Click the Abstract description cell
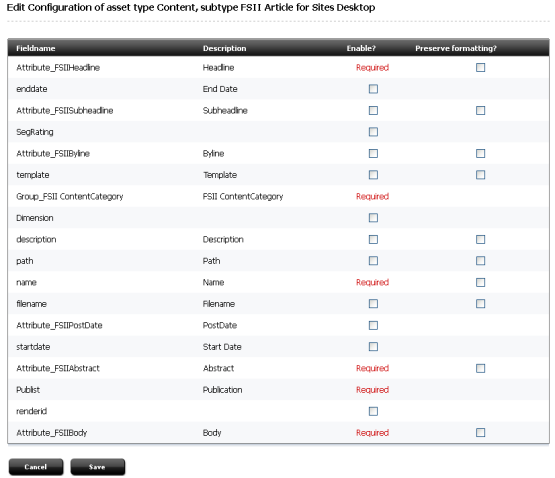 (x=218, y=368)
